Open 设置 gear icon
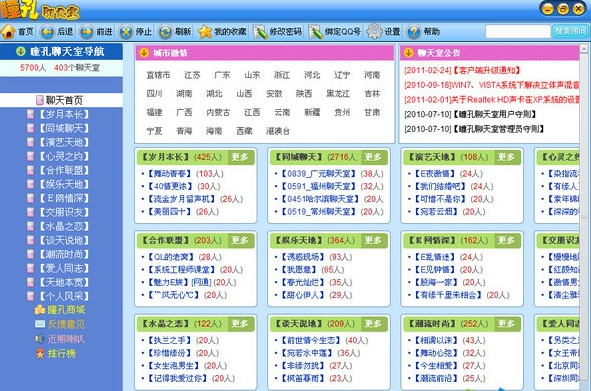The width and height of the screenshot is (591, 391). coord(374,32)
